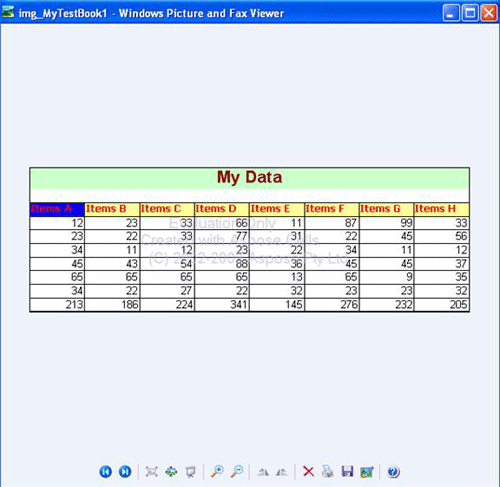Viewport: 500px width, 487px height.
Task: Click the Items H column header
Action: [441, 209]
